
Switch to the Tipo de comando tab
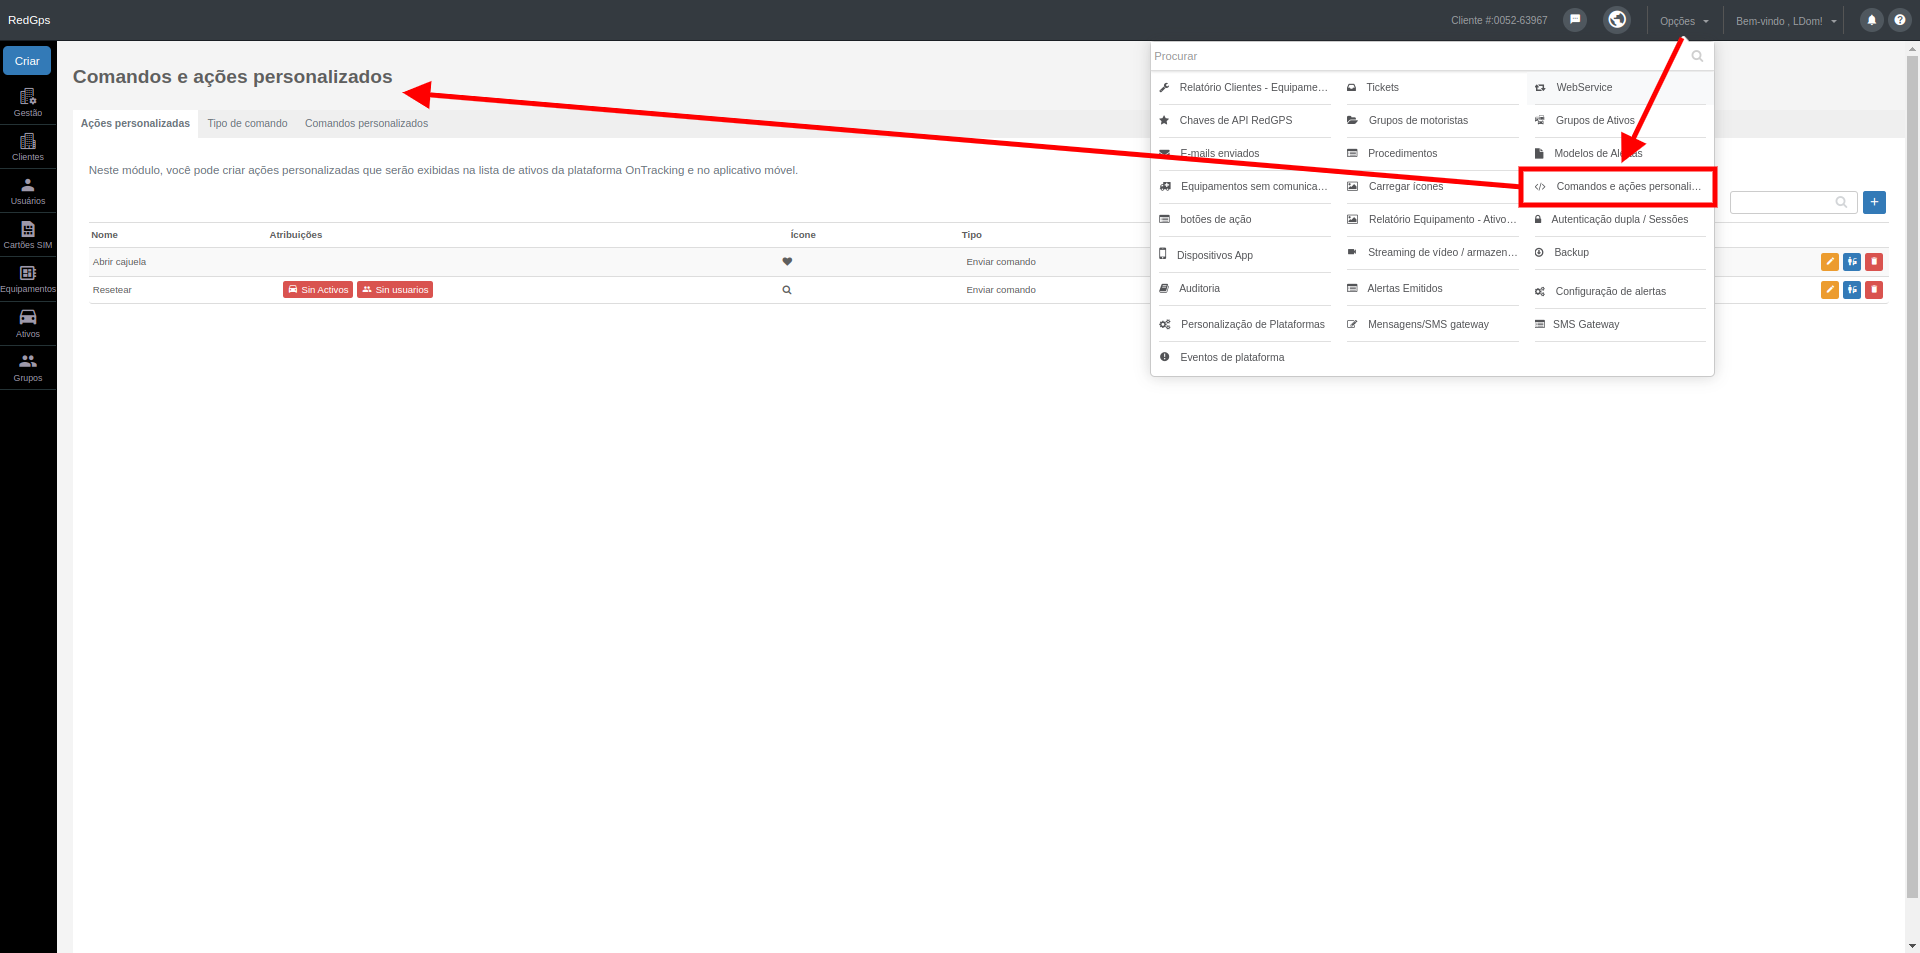pyautogui.click(x=247, y=124)
